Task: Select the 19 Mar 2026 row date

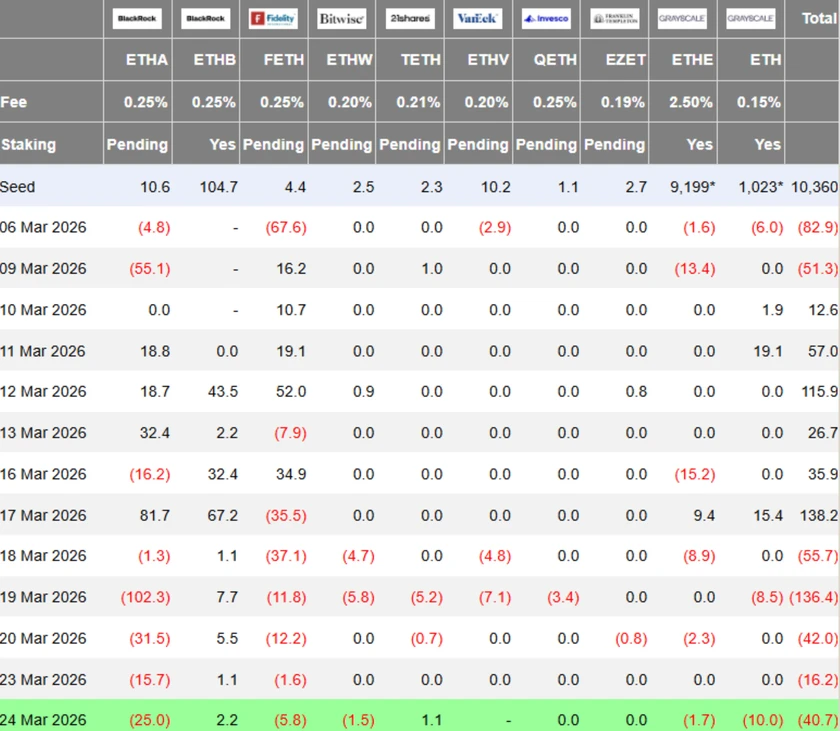Action: [x=43, y=597]
